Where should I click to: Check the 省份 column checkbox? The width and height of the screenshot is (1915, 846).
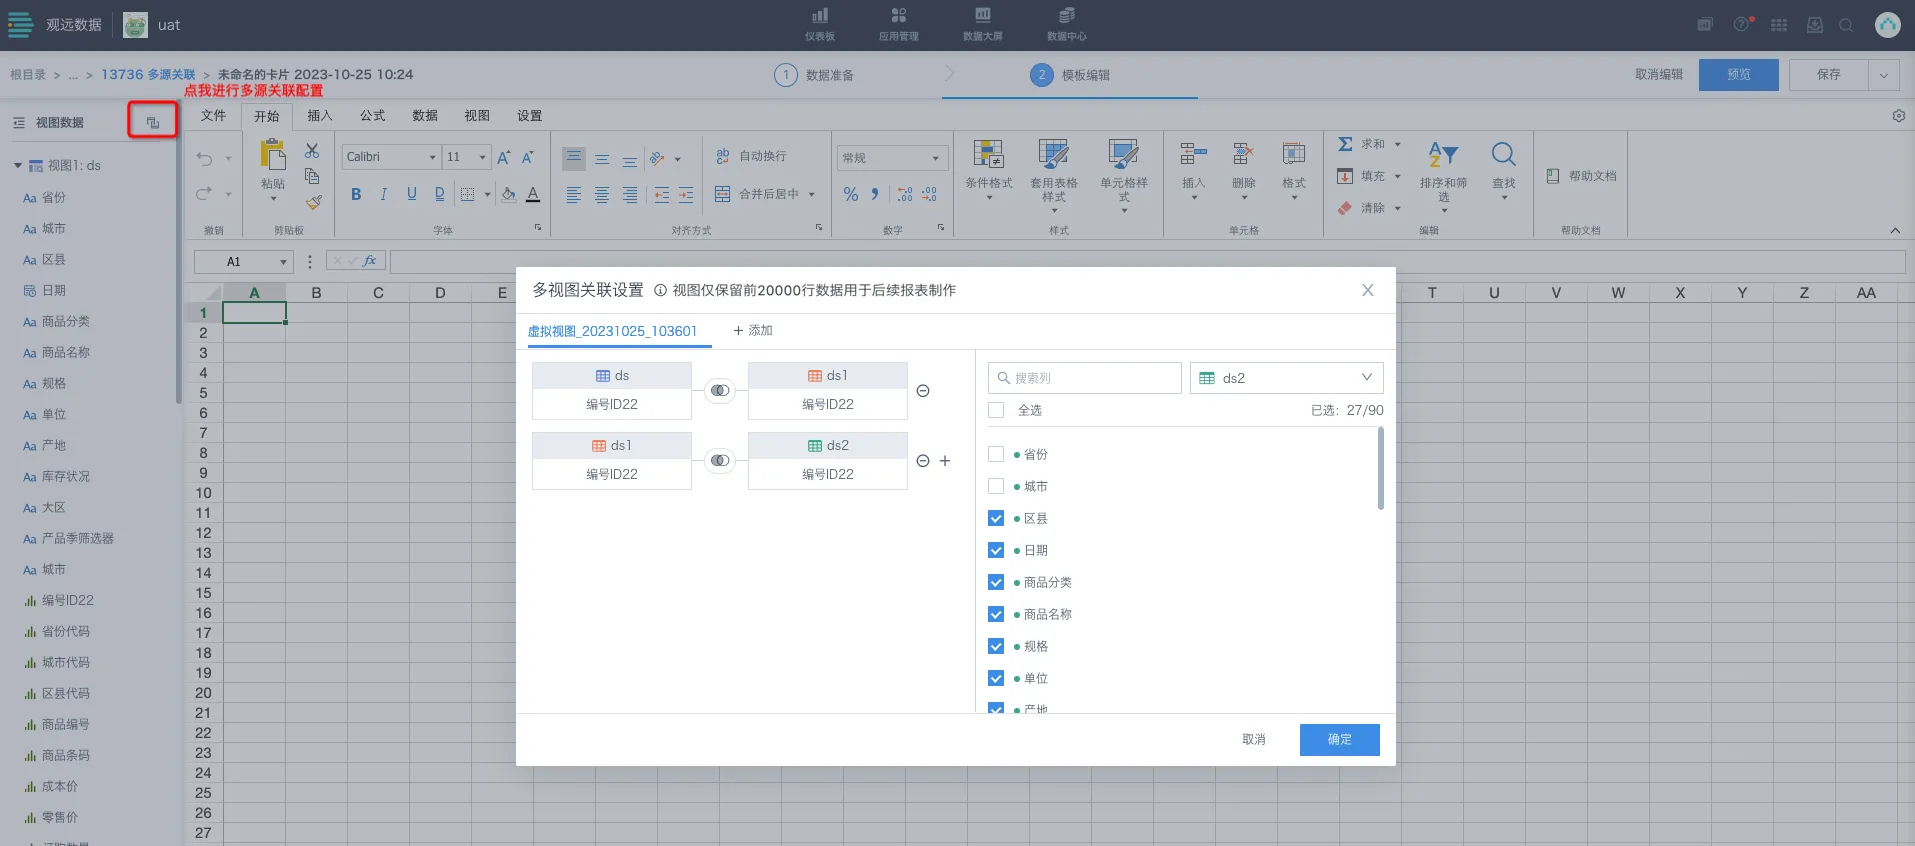pyautogui.click(x=996, y=454)
